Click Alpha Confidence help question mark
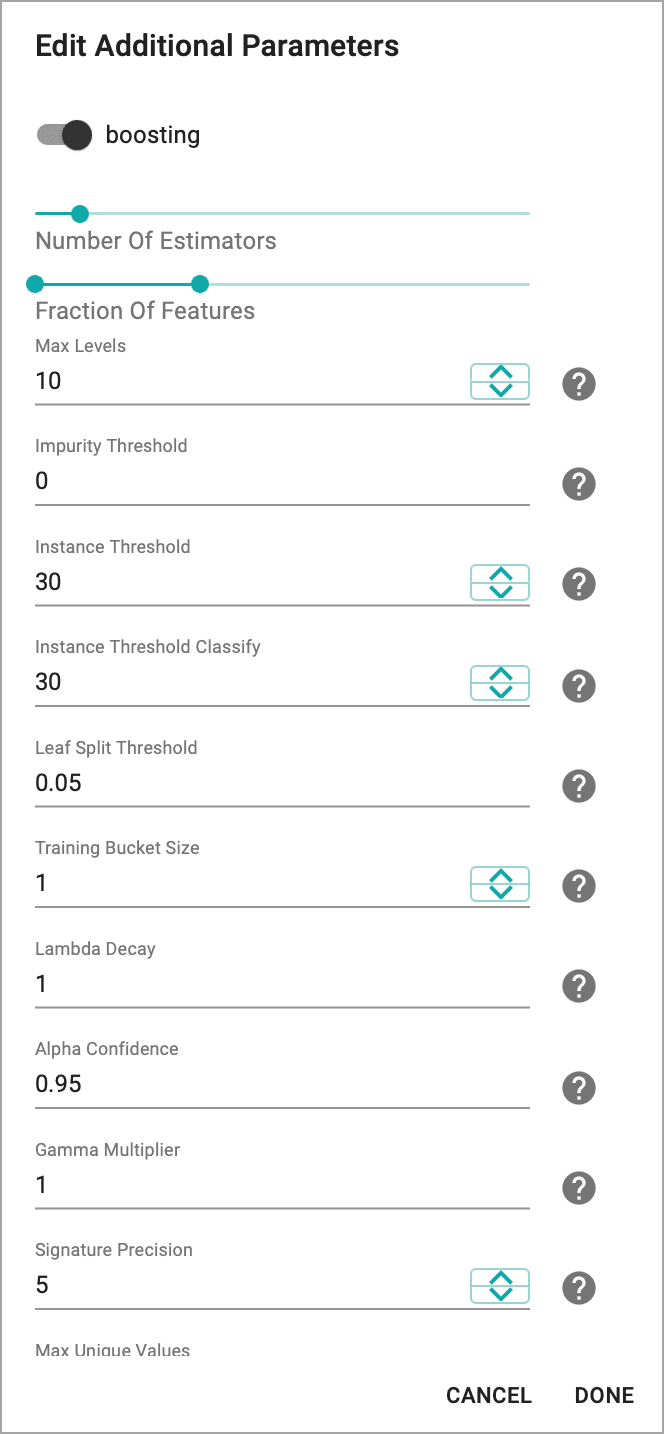Image resolution: width=664 pixels, height=1434 pixels. pos(579,1087)
